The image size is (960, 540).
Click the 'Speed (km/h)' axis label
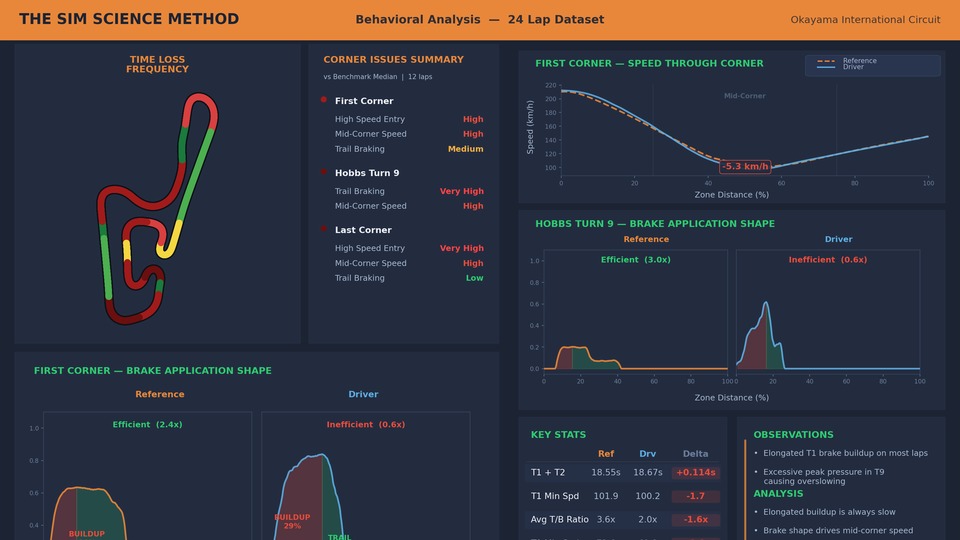530,127
